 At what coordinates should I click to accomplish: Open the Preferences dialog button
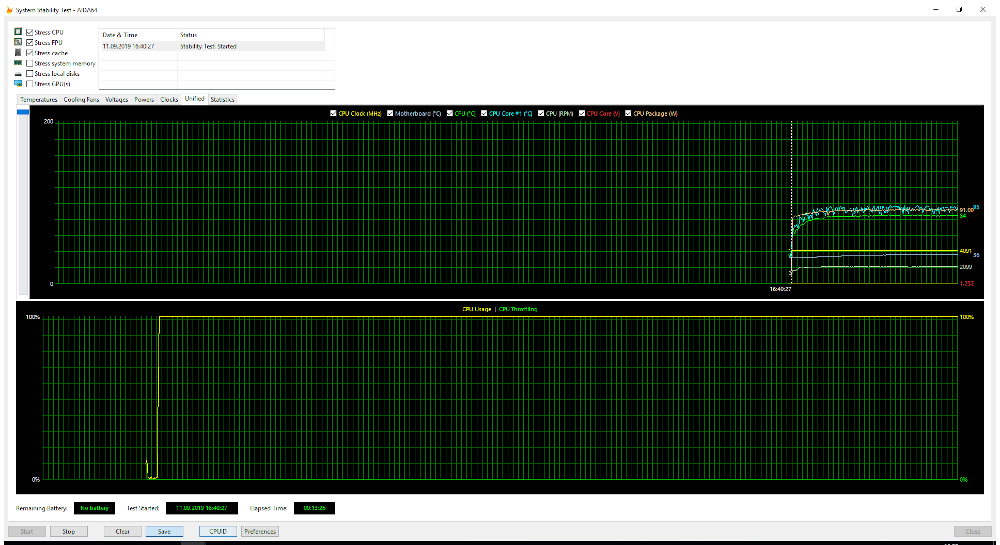tap(260, 531)
